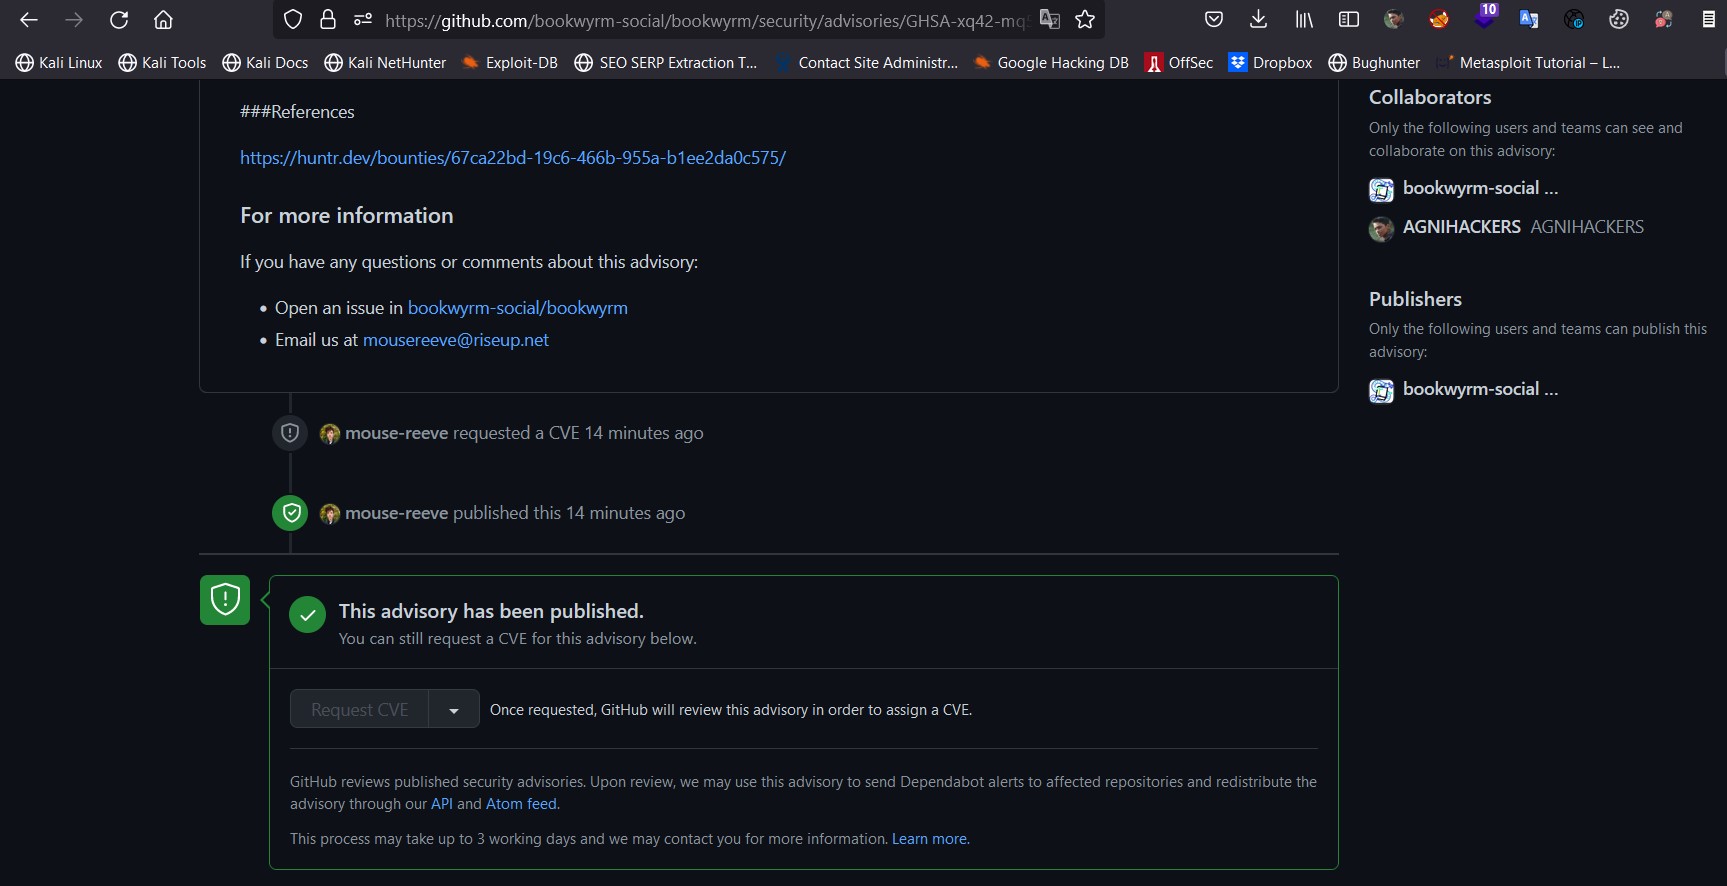Click the Request CVE button

(x=359, y=709)
